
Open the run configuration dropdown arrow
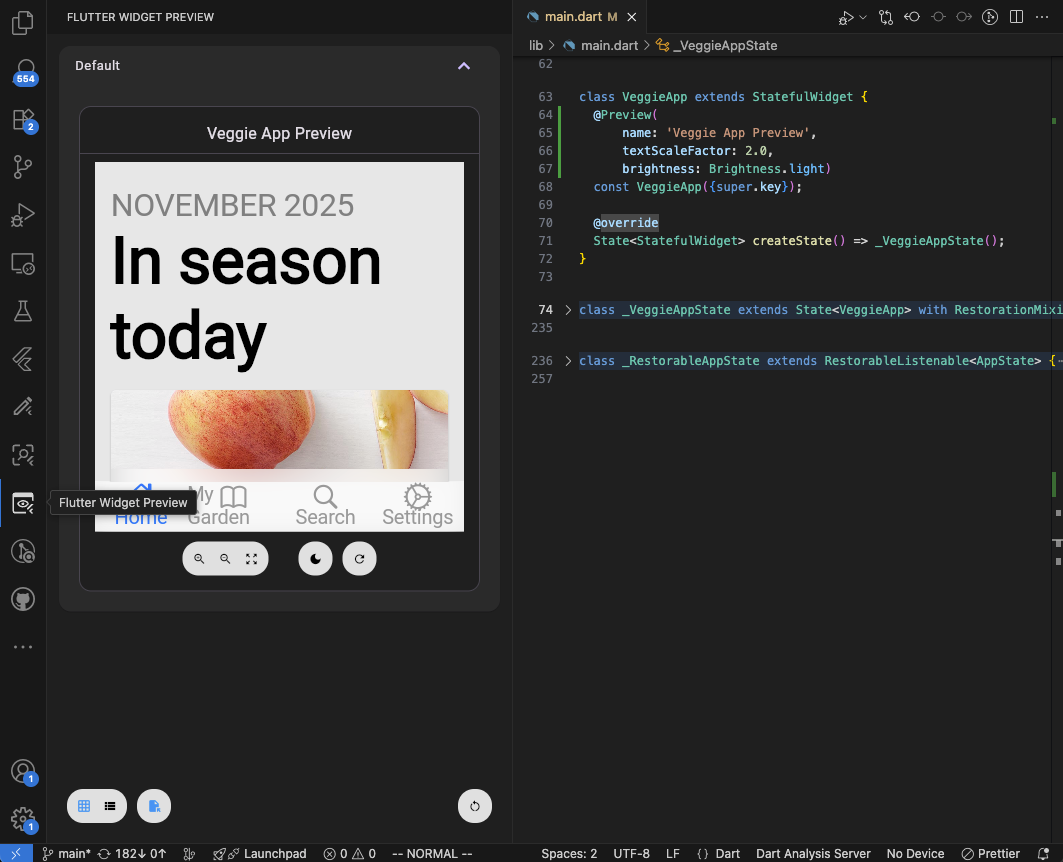click(x=862, y=17)
